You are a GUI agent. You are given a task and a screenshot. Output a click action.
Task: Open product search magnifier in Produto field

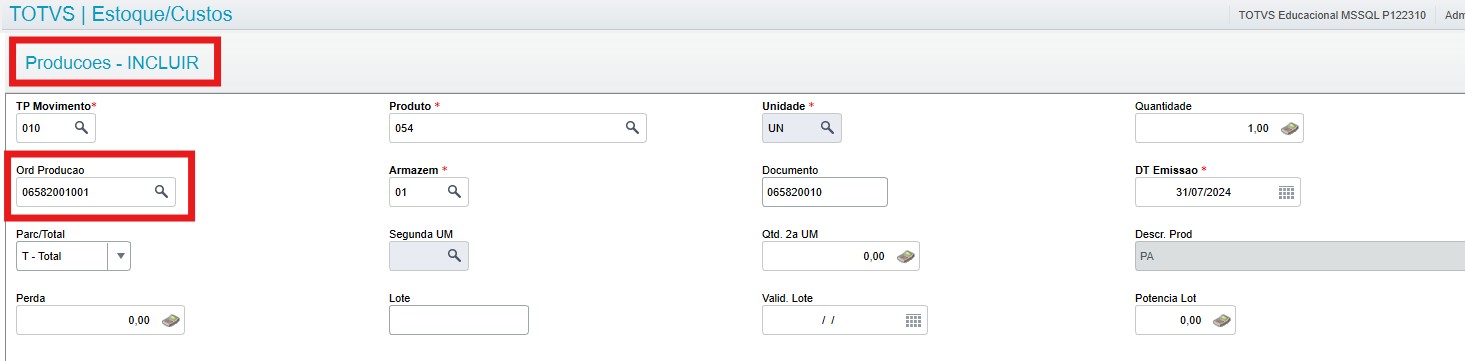632,128
